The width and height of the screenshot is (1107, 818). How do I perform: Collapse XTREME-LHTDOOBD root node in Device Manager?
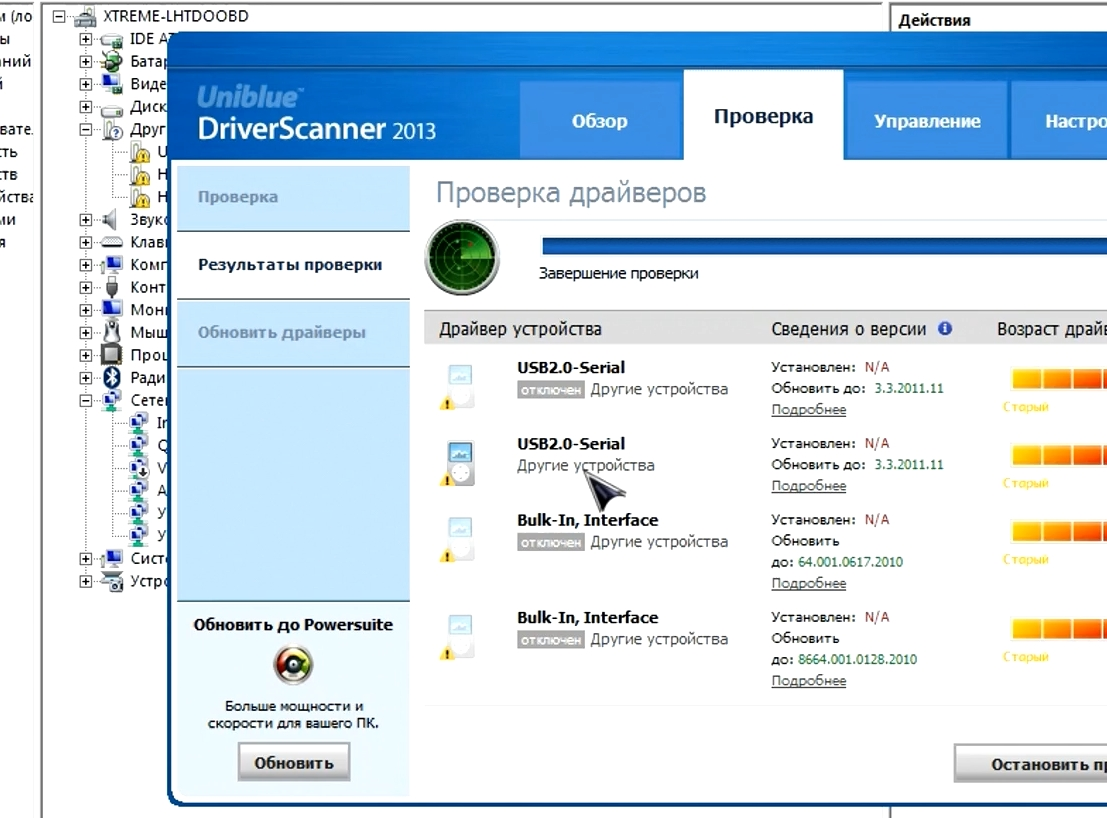point(60,16)
